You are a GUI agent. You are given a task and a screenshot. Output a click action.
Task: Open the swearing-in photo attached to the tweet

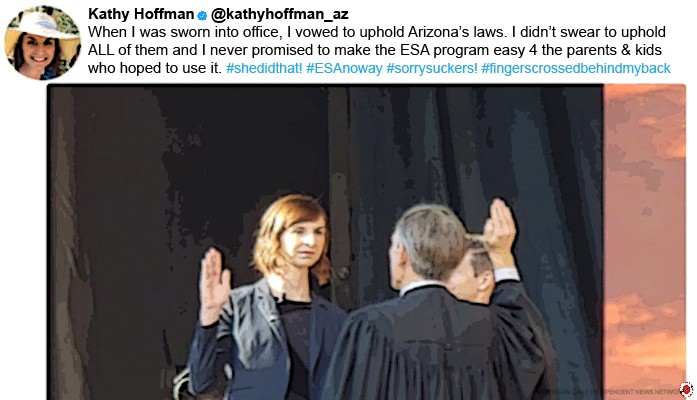pos(366,242)
